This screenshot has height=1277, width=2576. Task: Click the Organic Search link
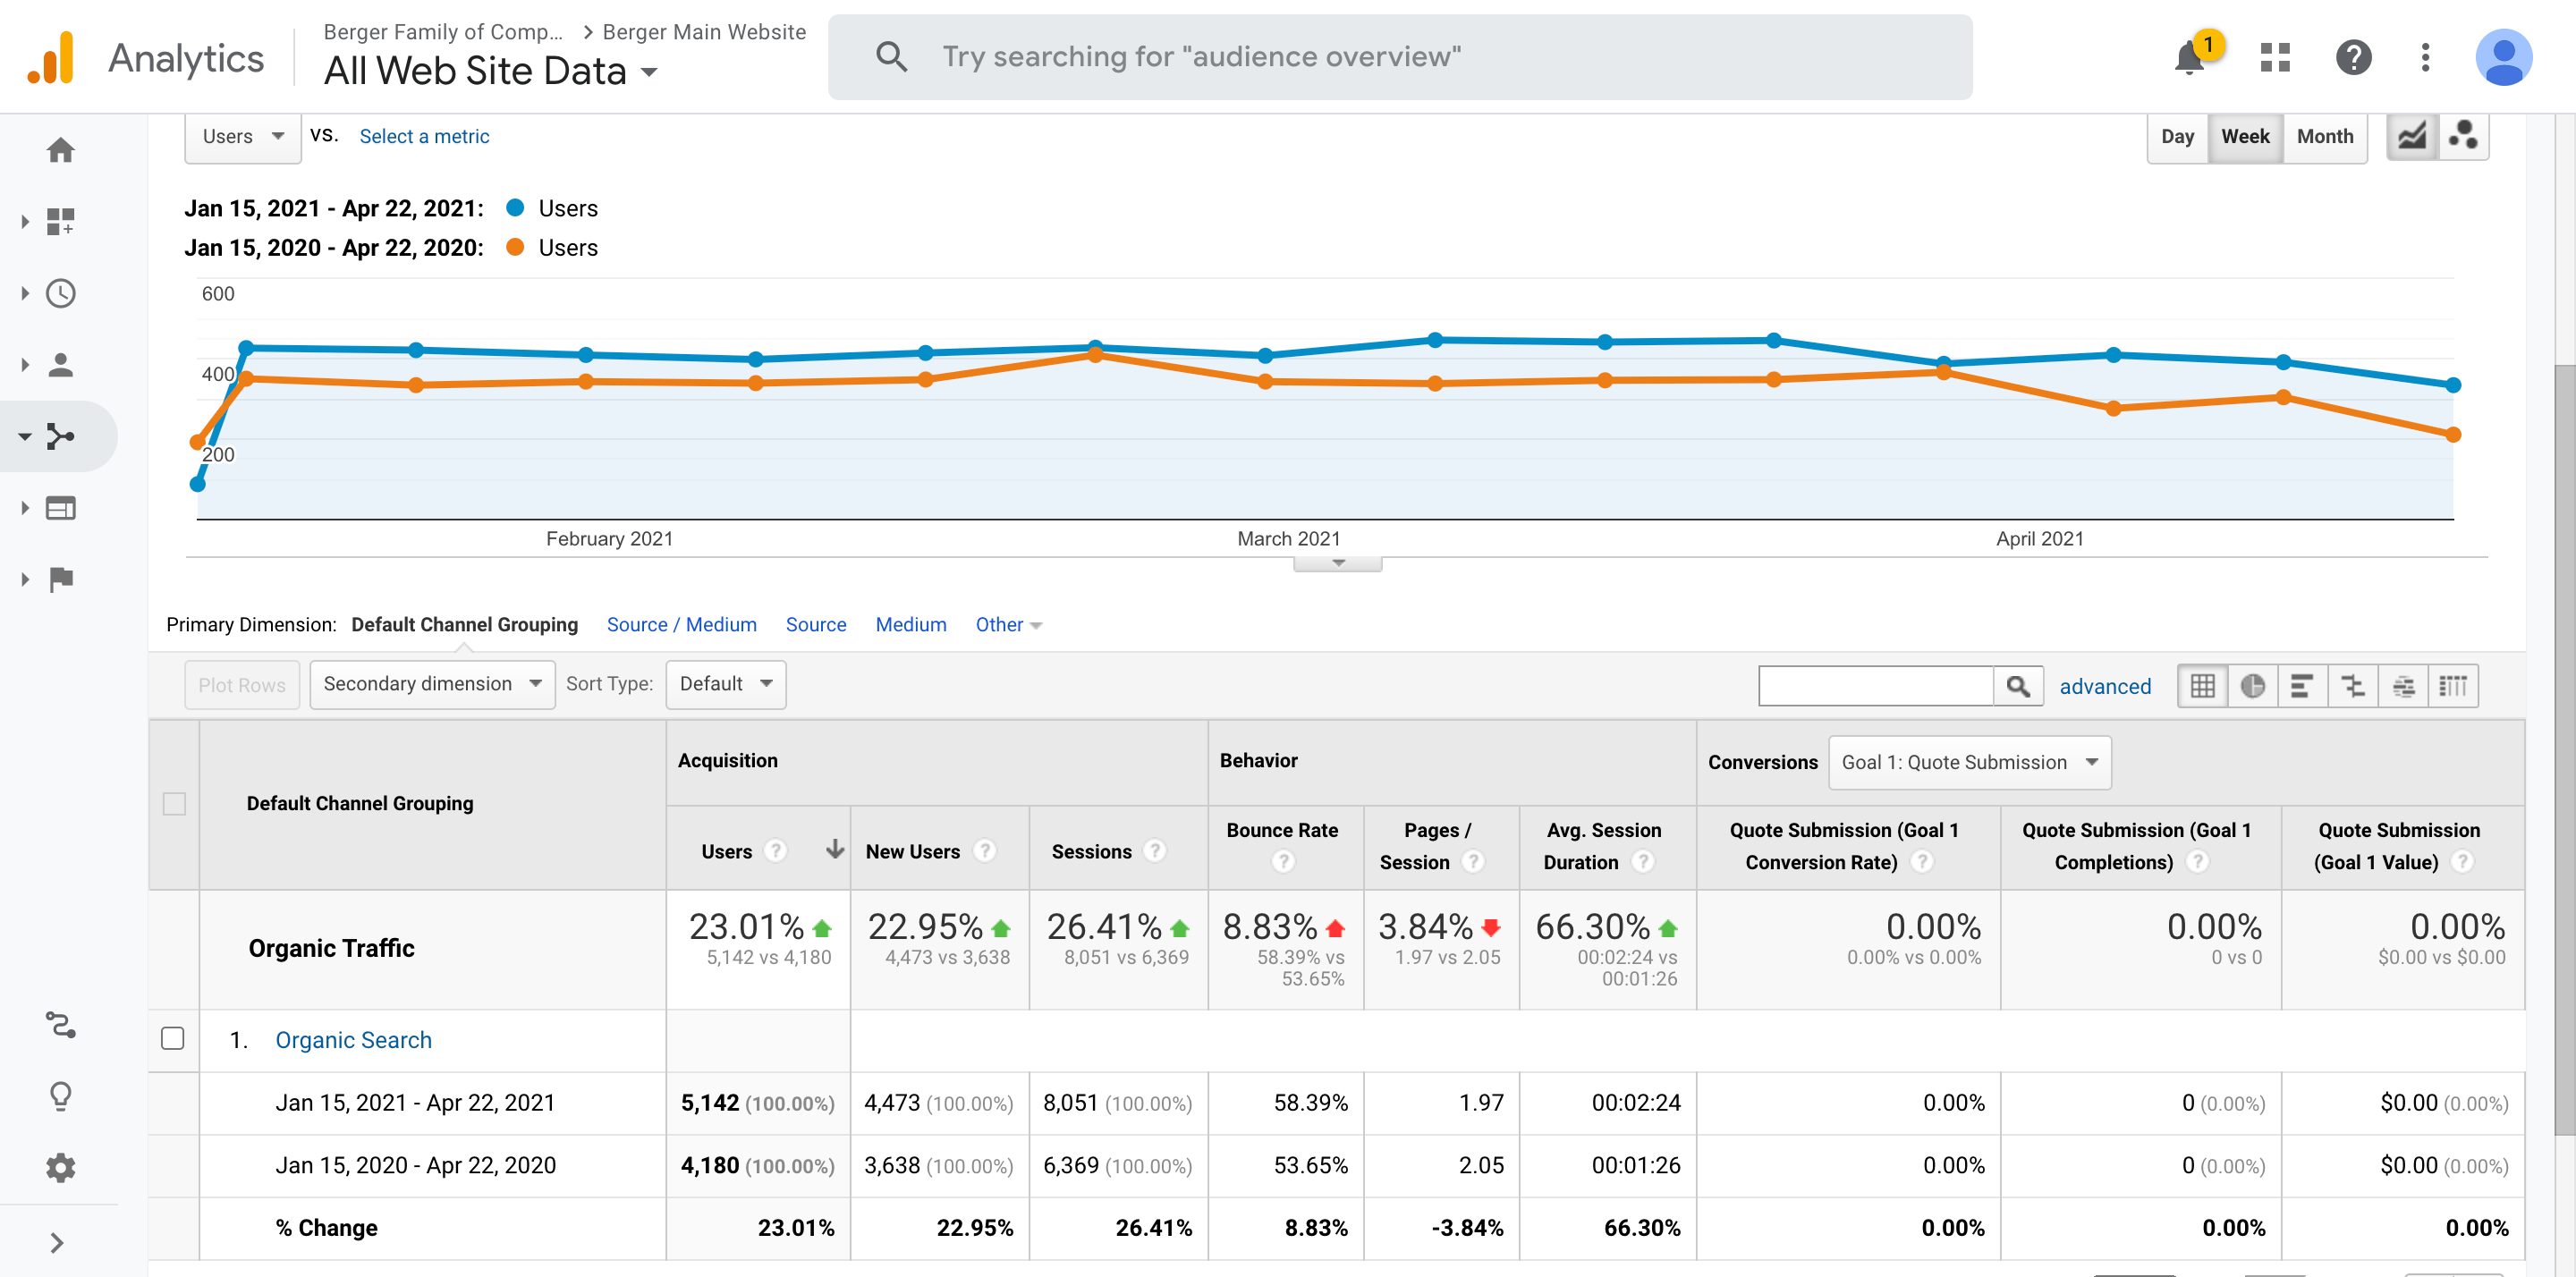[x=353, y=1040]
